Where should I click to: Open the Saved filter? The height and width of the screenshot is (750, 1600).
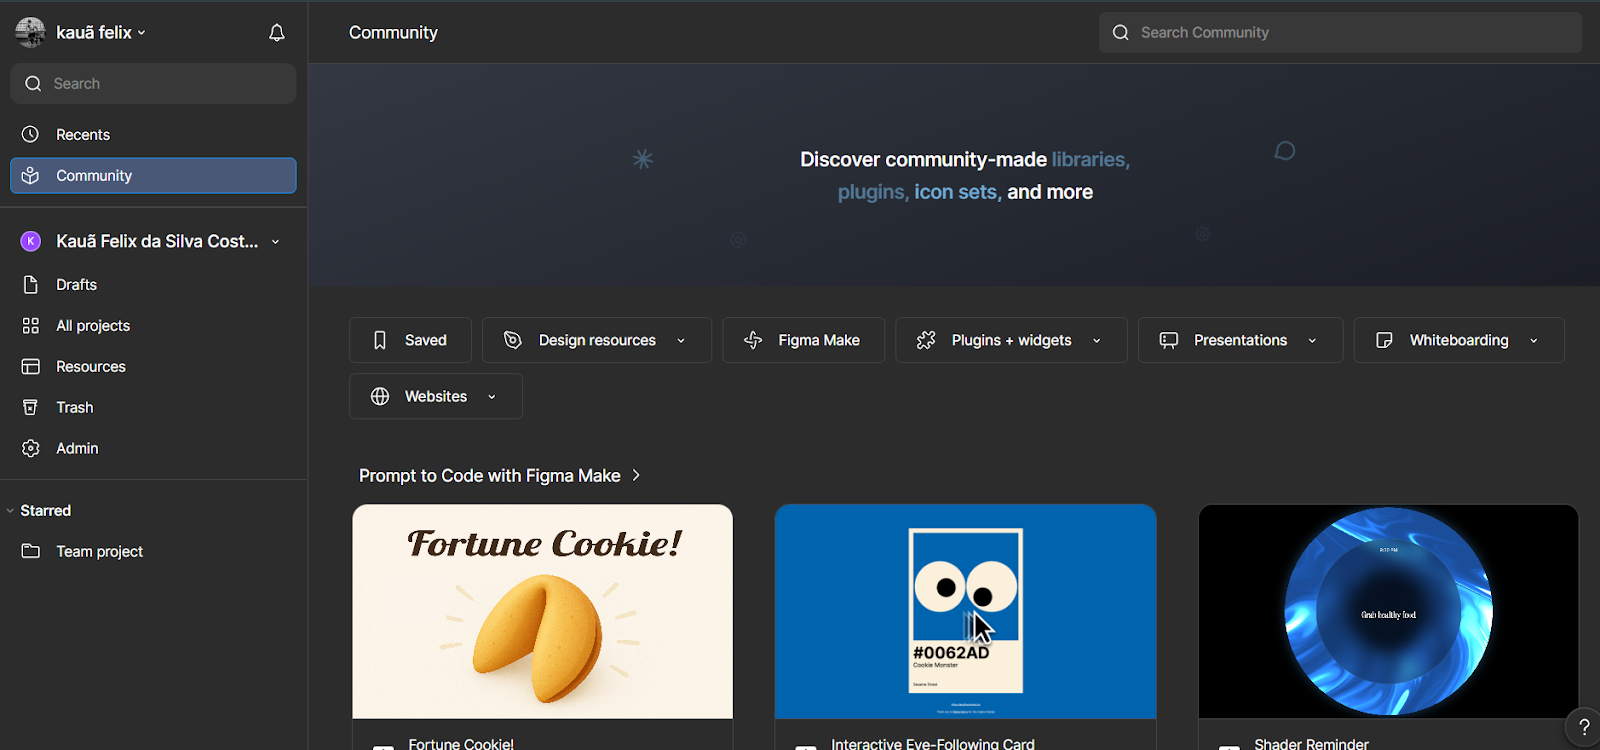click(x=410, y=340)
